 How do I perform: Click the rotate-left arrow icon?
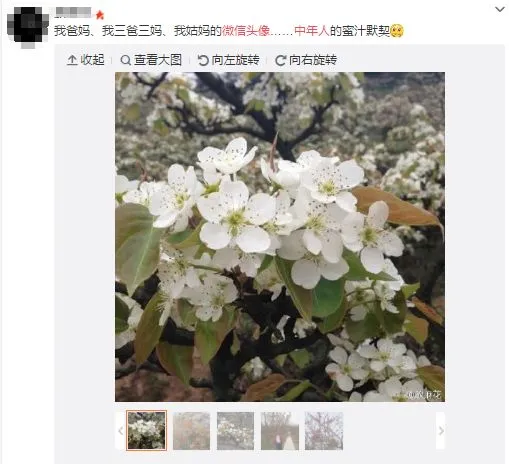(203, 60)
